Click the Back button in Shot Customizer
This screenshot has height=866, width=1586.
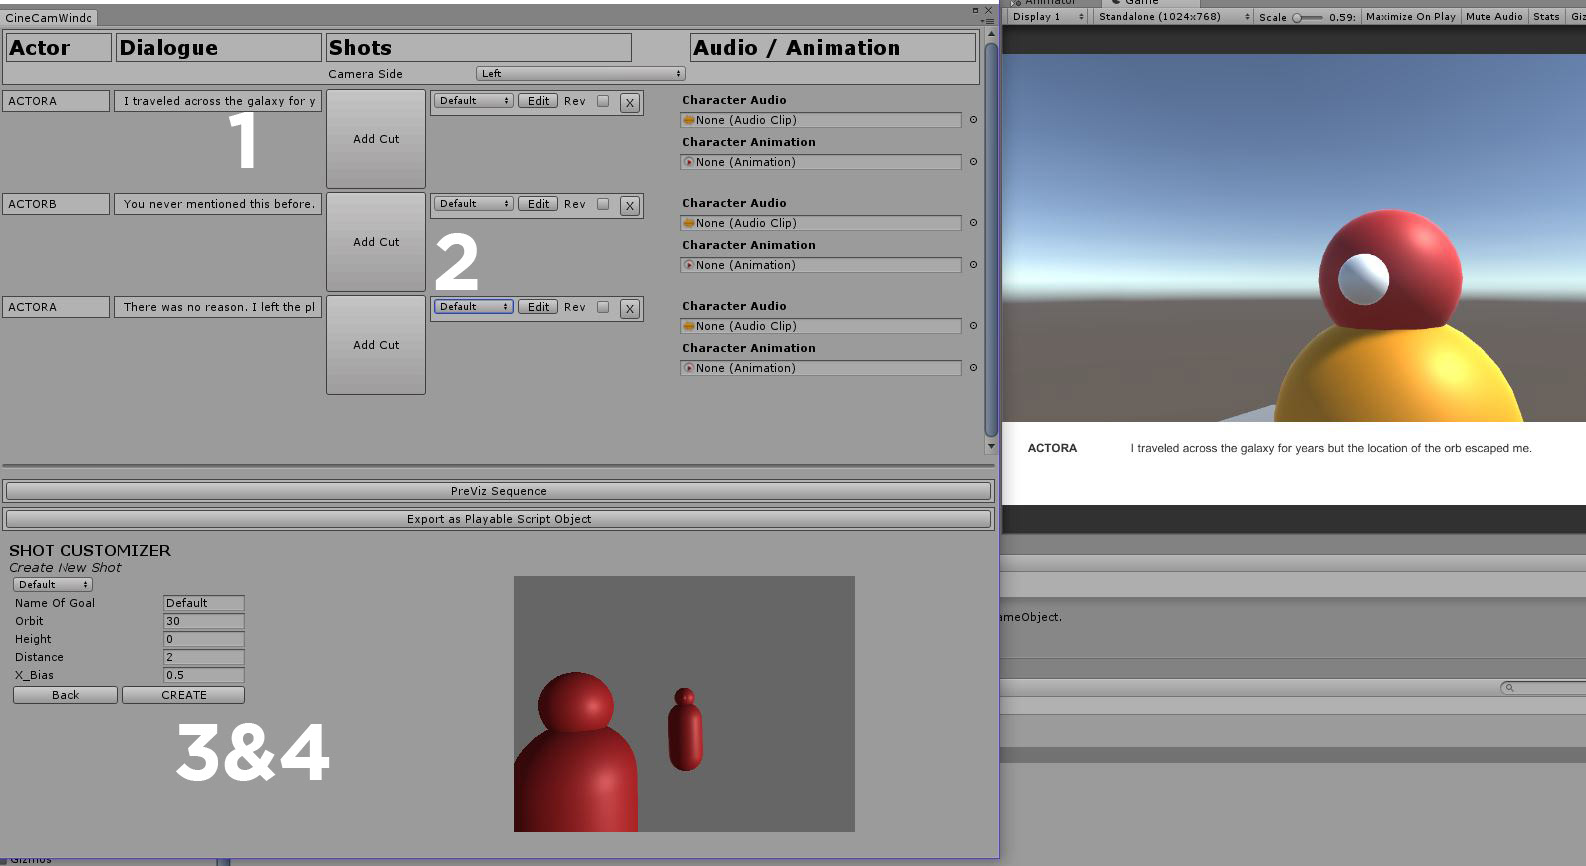click(65, 695)
